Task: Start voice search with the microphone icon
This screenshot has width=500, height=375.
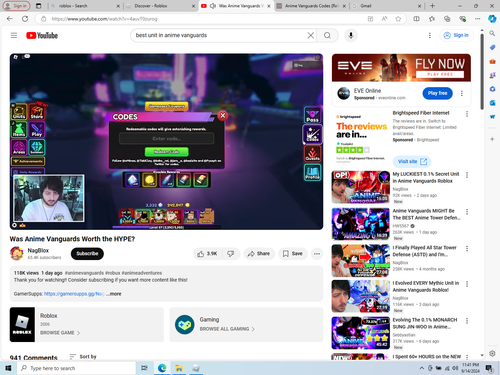Action: click(x=351, y=35)
